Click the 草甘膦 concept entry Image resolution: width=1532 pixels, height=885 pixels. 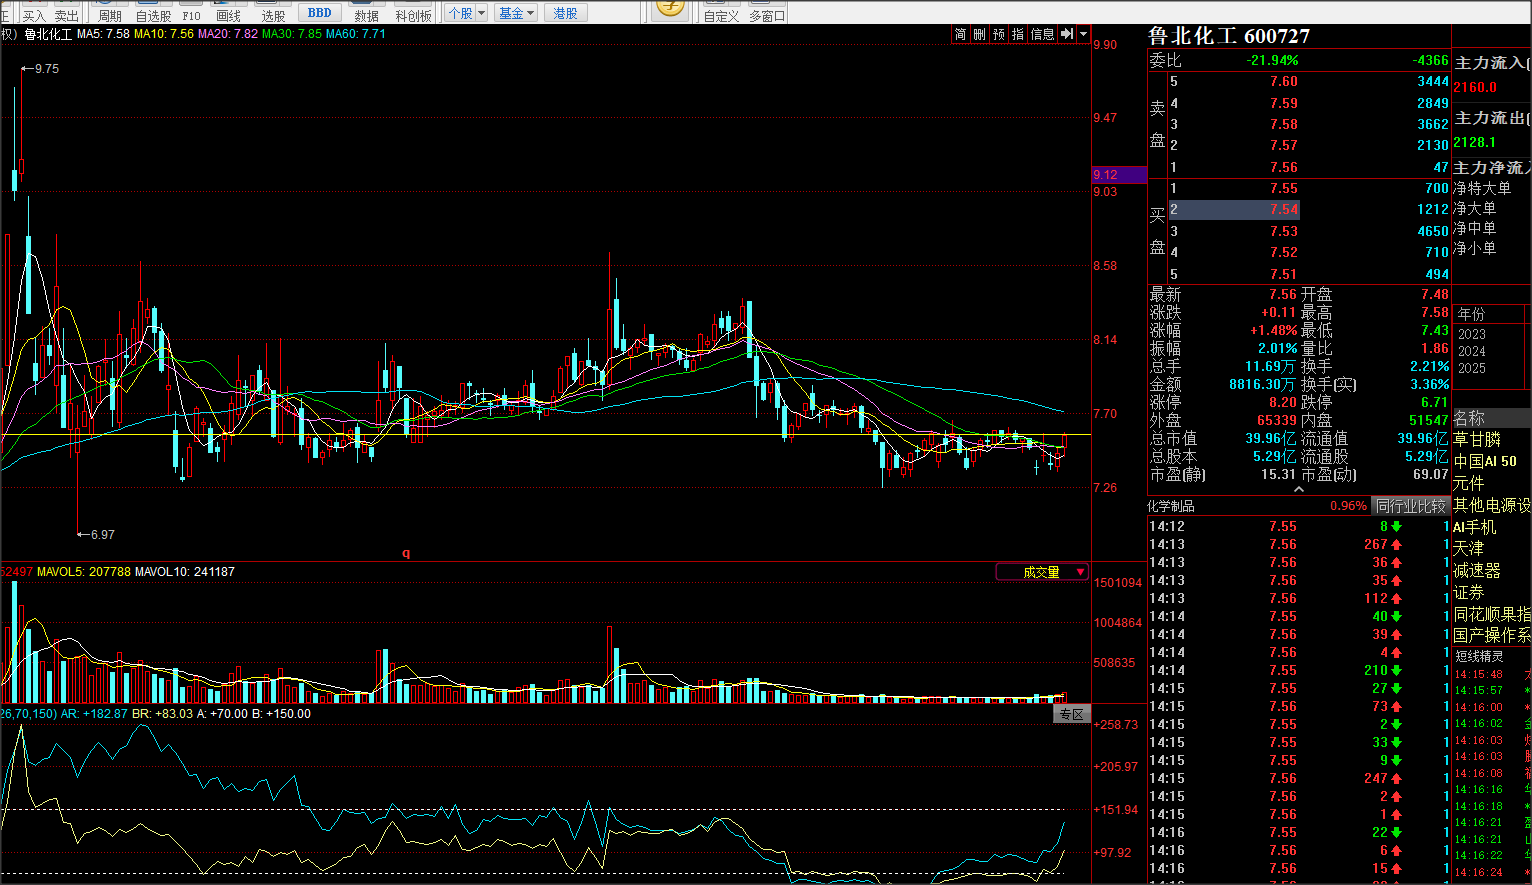coord(1477,439)
